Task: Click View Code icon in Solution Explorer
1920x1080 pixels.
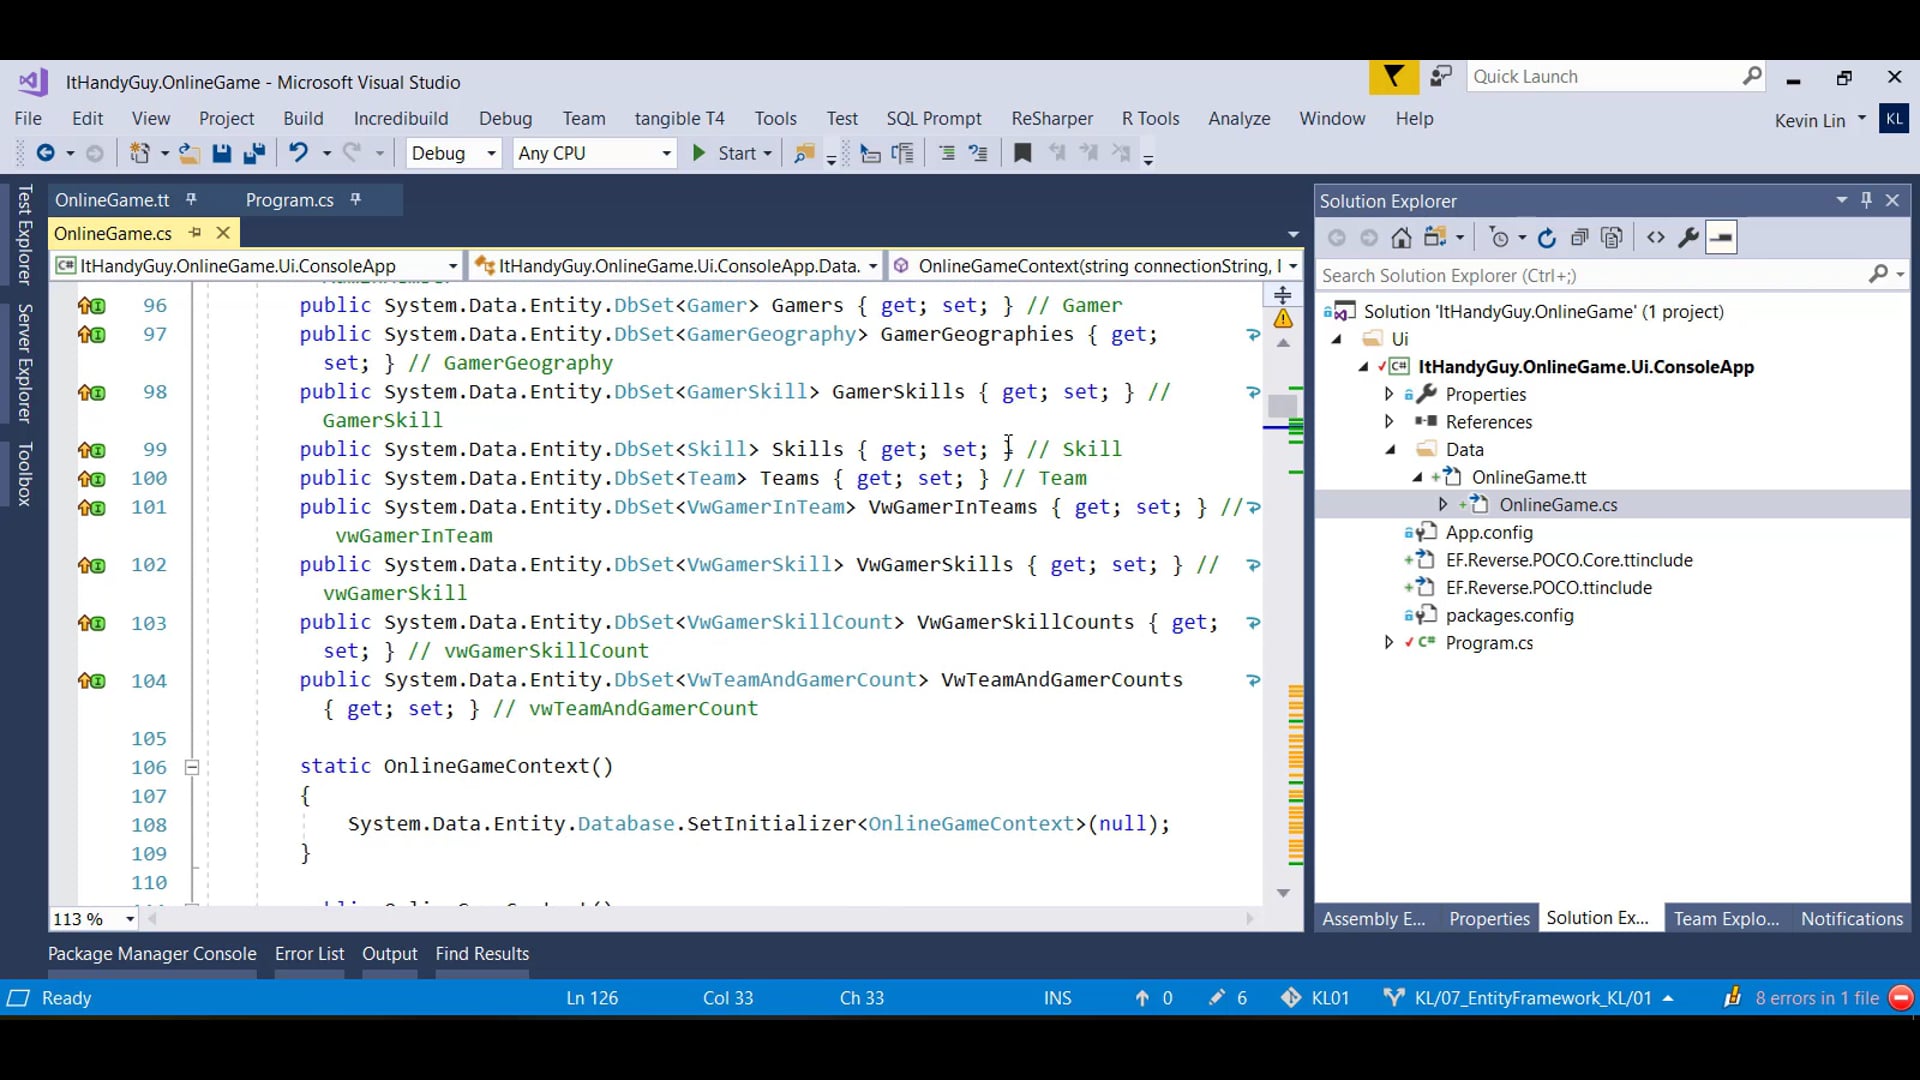Action: coord(1656,238)
